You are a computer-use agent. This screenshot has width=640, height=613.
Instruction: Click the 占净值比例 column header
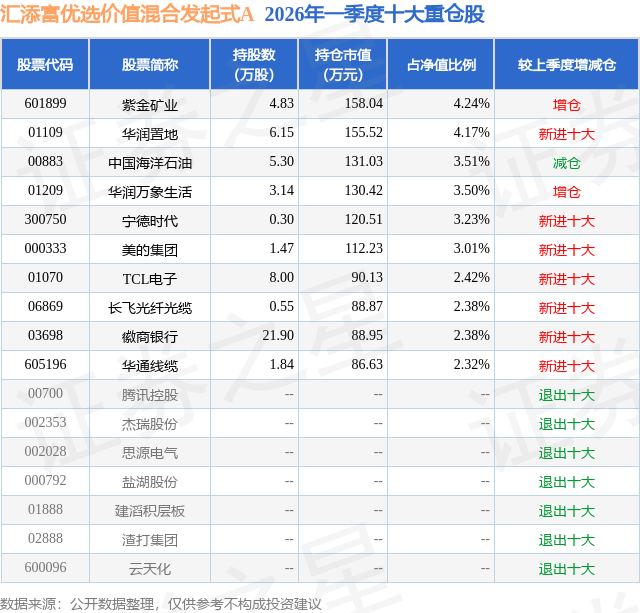pyautogui.click(x=441, y=64)
